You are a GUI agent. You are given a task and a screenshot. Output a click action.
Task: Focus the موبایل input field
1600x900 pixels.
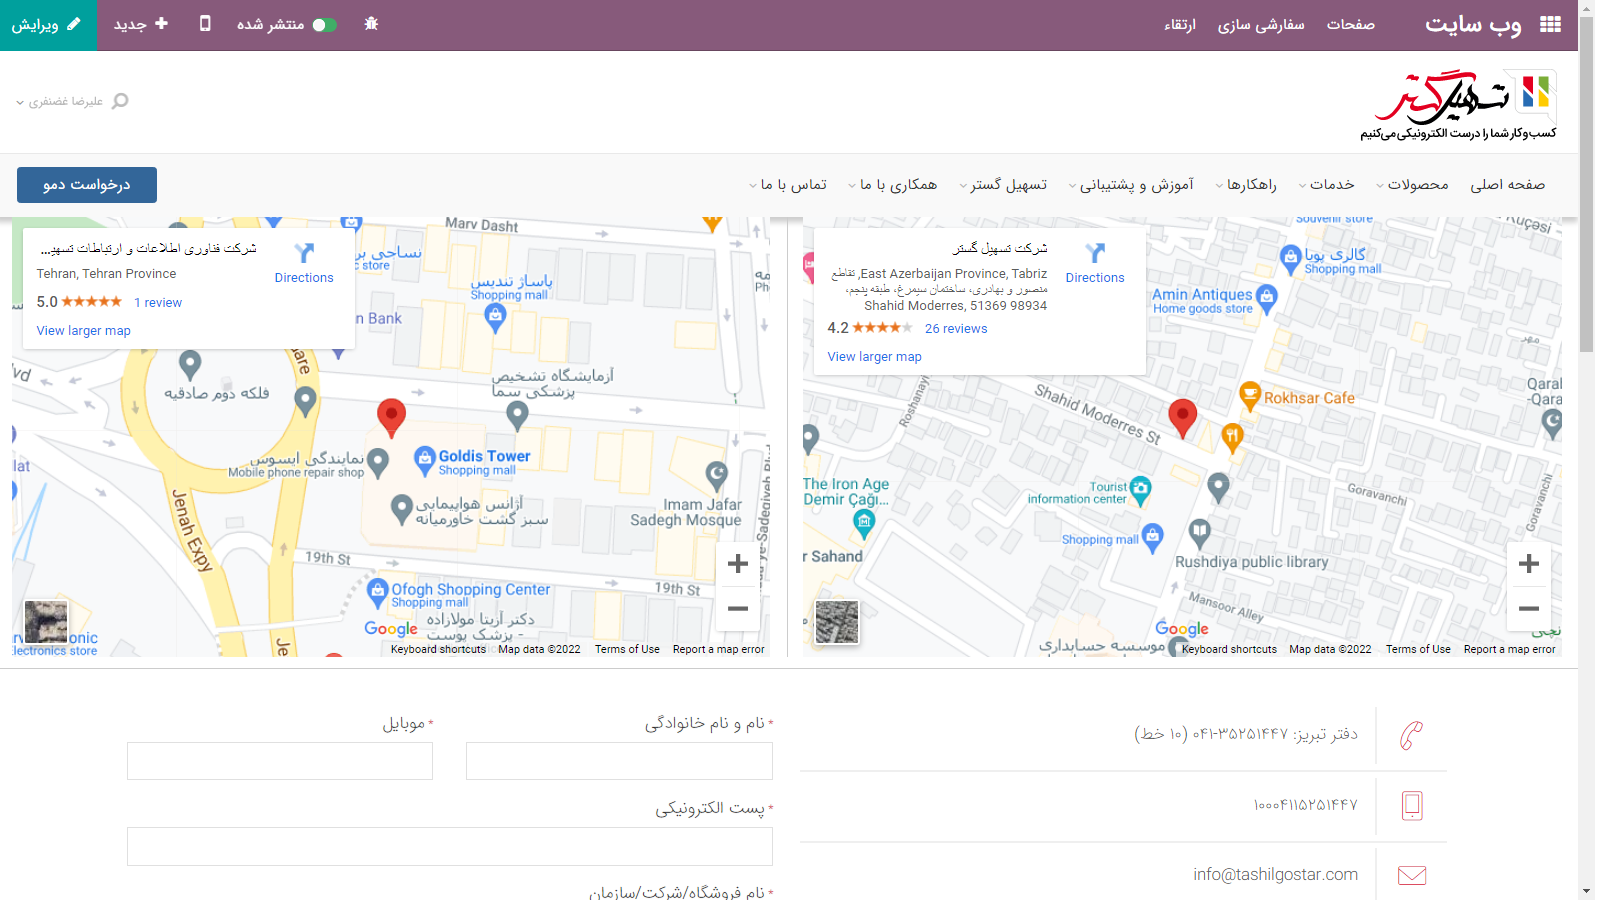click(x=280, y=761)
